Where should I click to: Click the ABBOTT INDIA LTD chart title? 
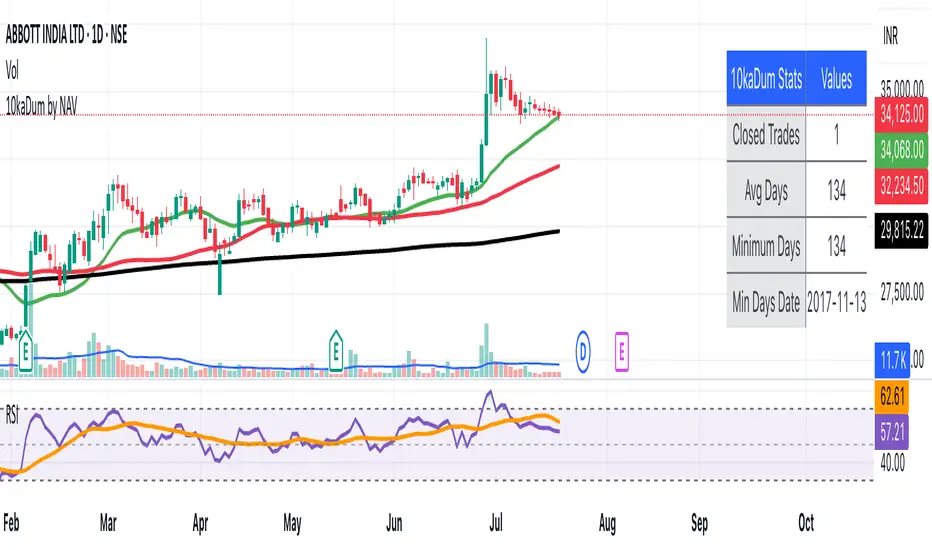[x=67, y=35]
